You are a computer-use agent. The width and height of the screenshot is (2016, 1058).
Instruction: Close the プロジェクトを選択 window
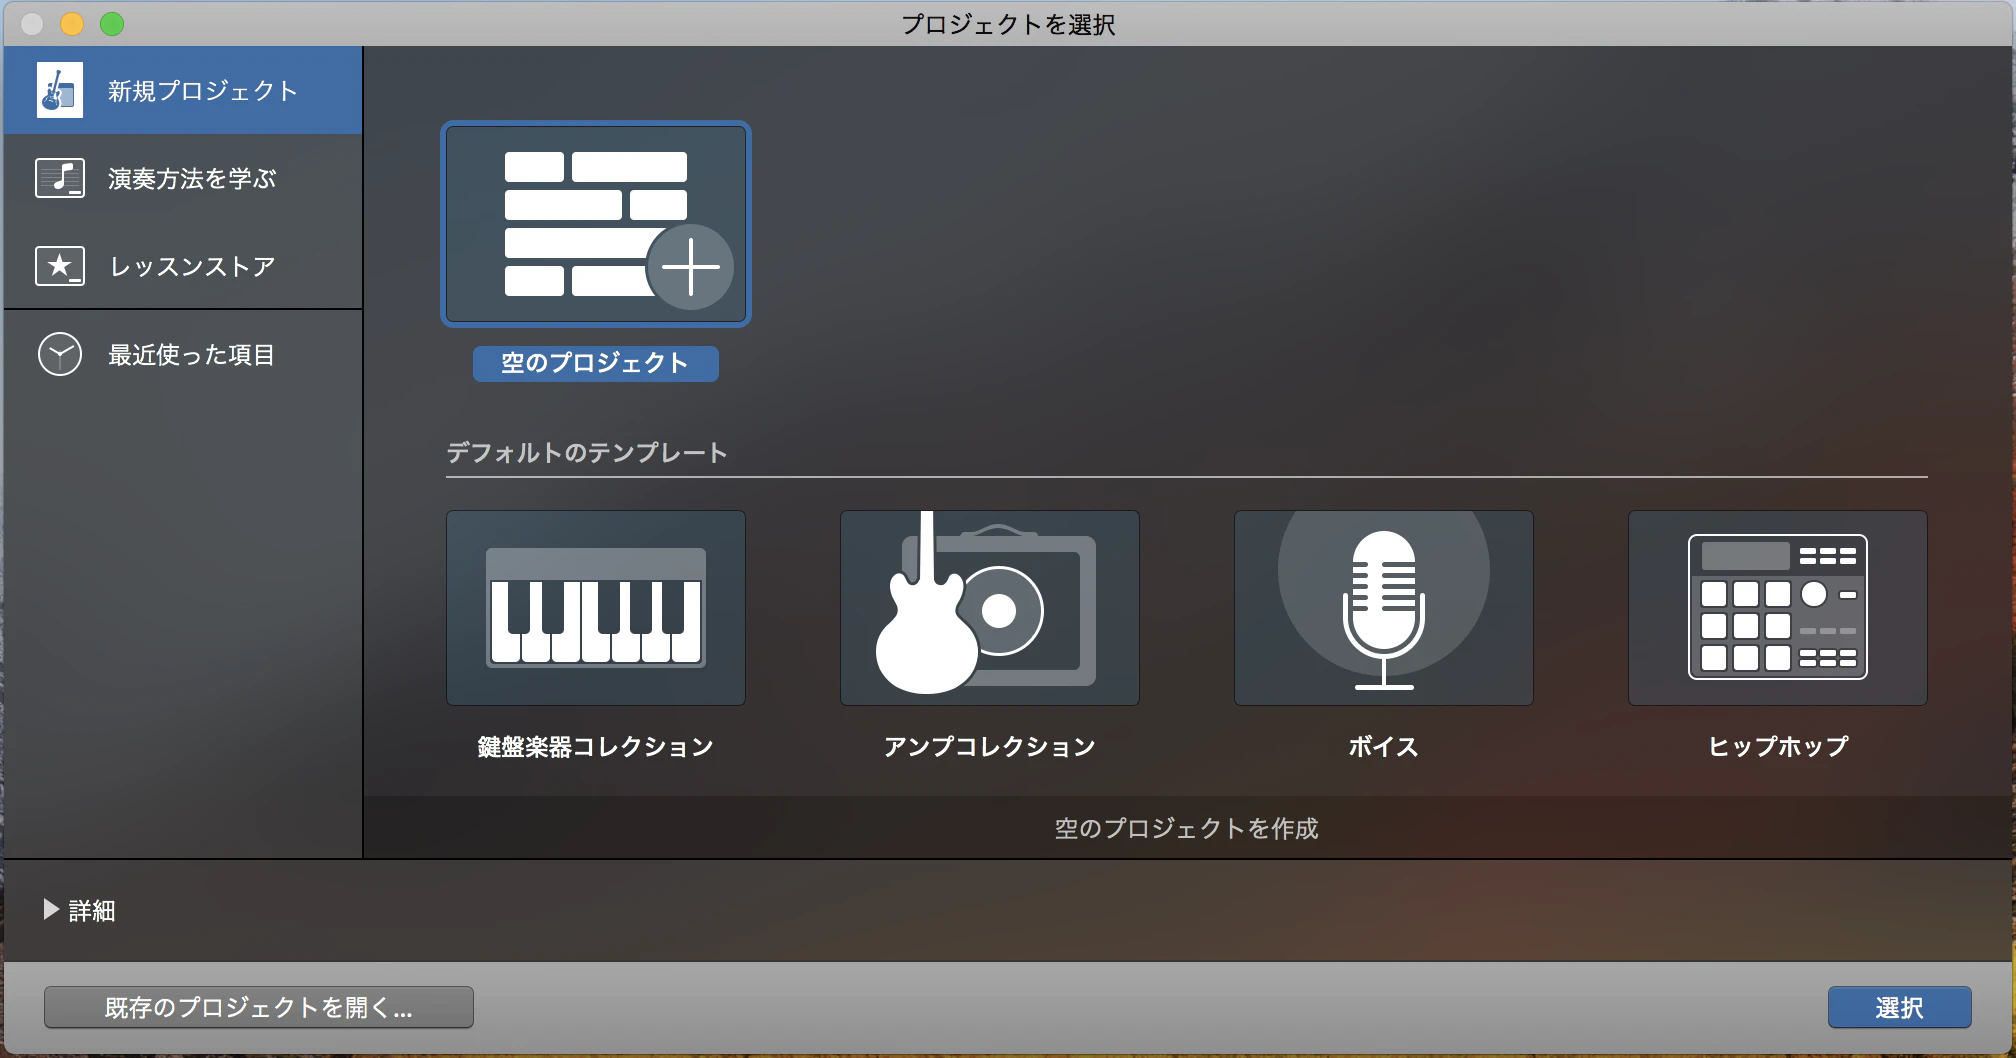pyautogui.click(x=32, y=24)
